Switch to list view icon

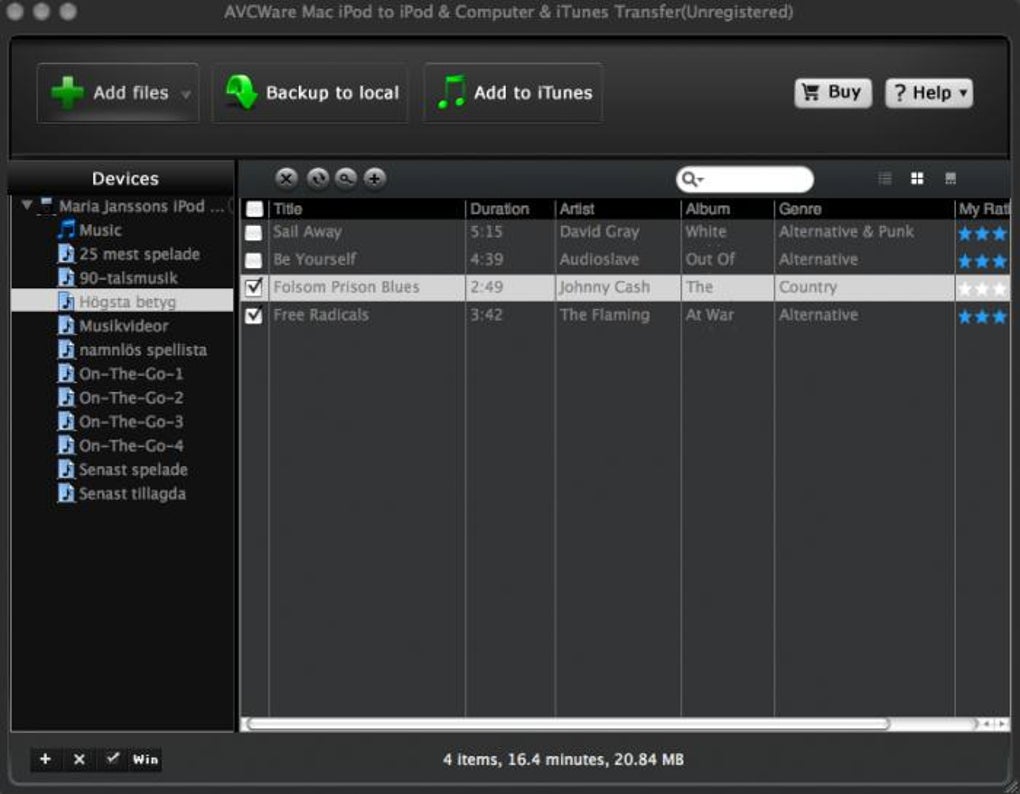[x=885, y=178]
